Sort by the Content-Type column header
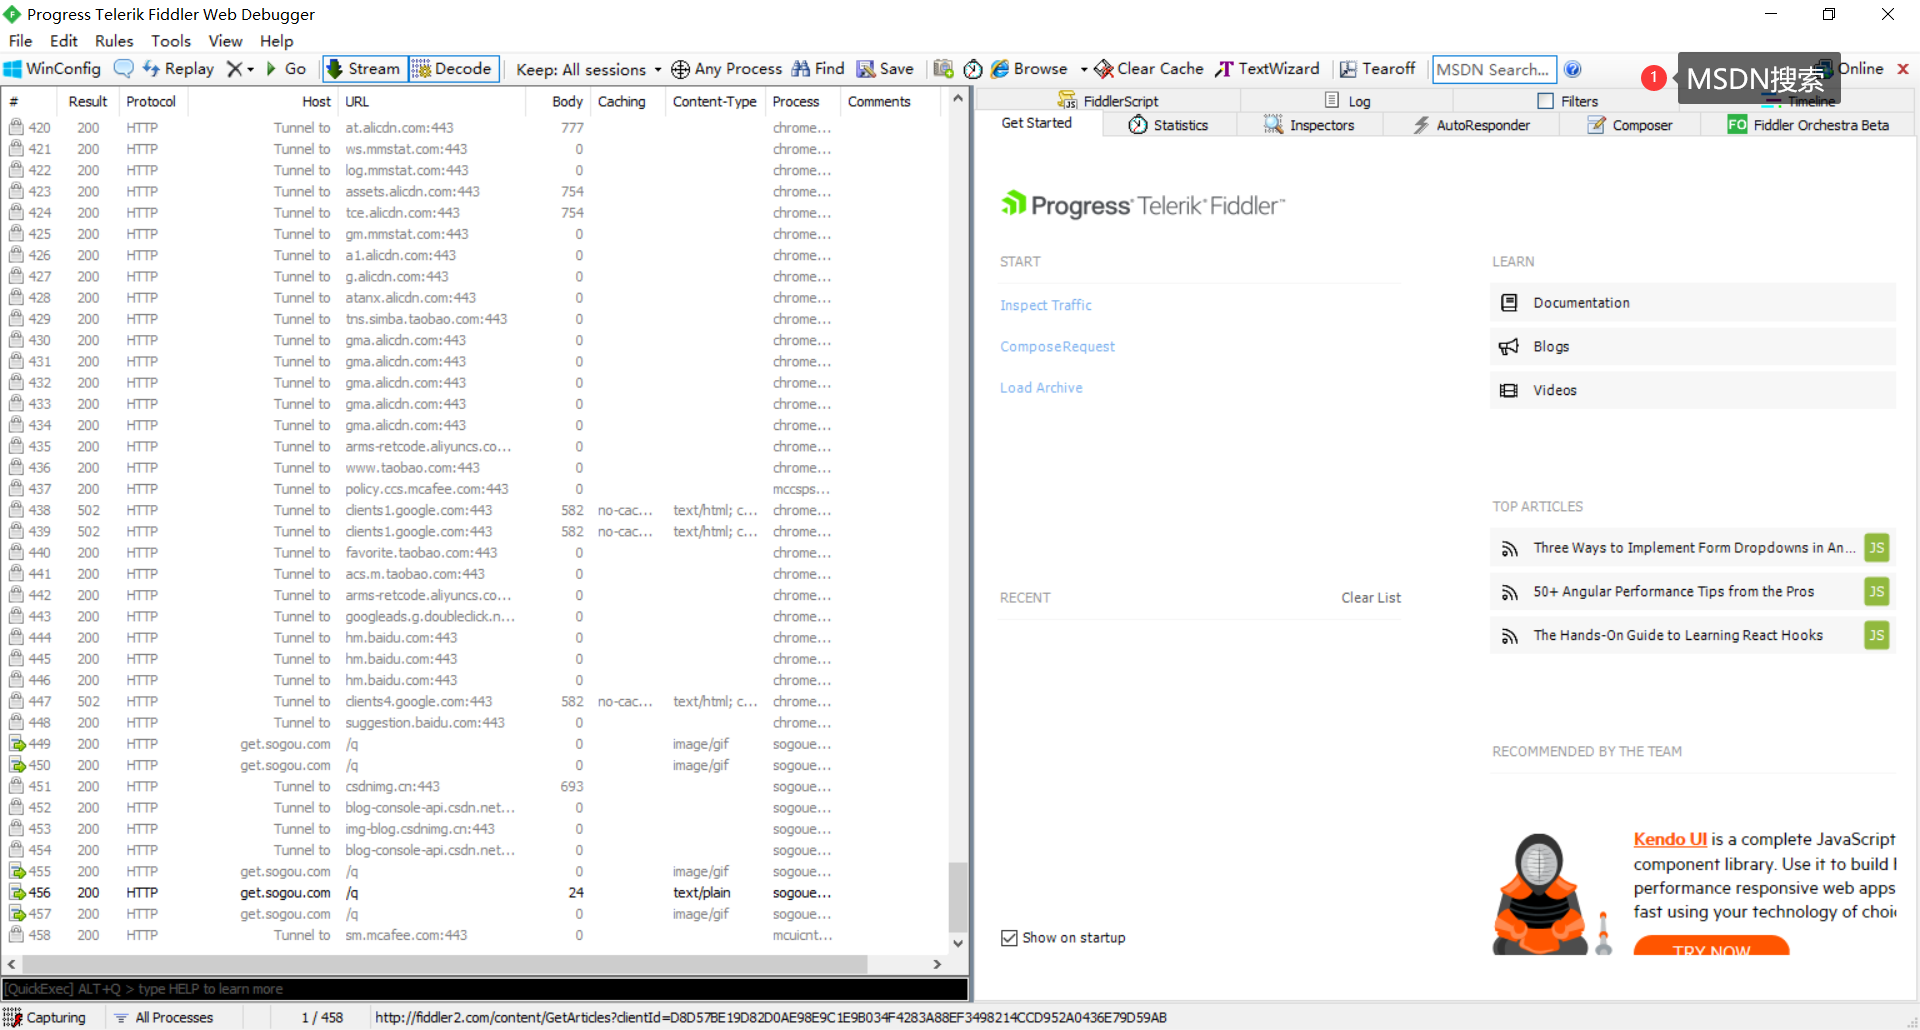The image size is (1920, 1030). [x=714, y=101]
